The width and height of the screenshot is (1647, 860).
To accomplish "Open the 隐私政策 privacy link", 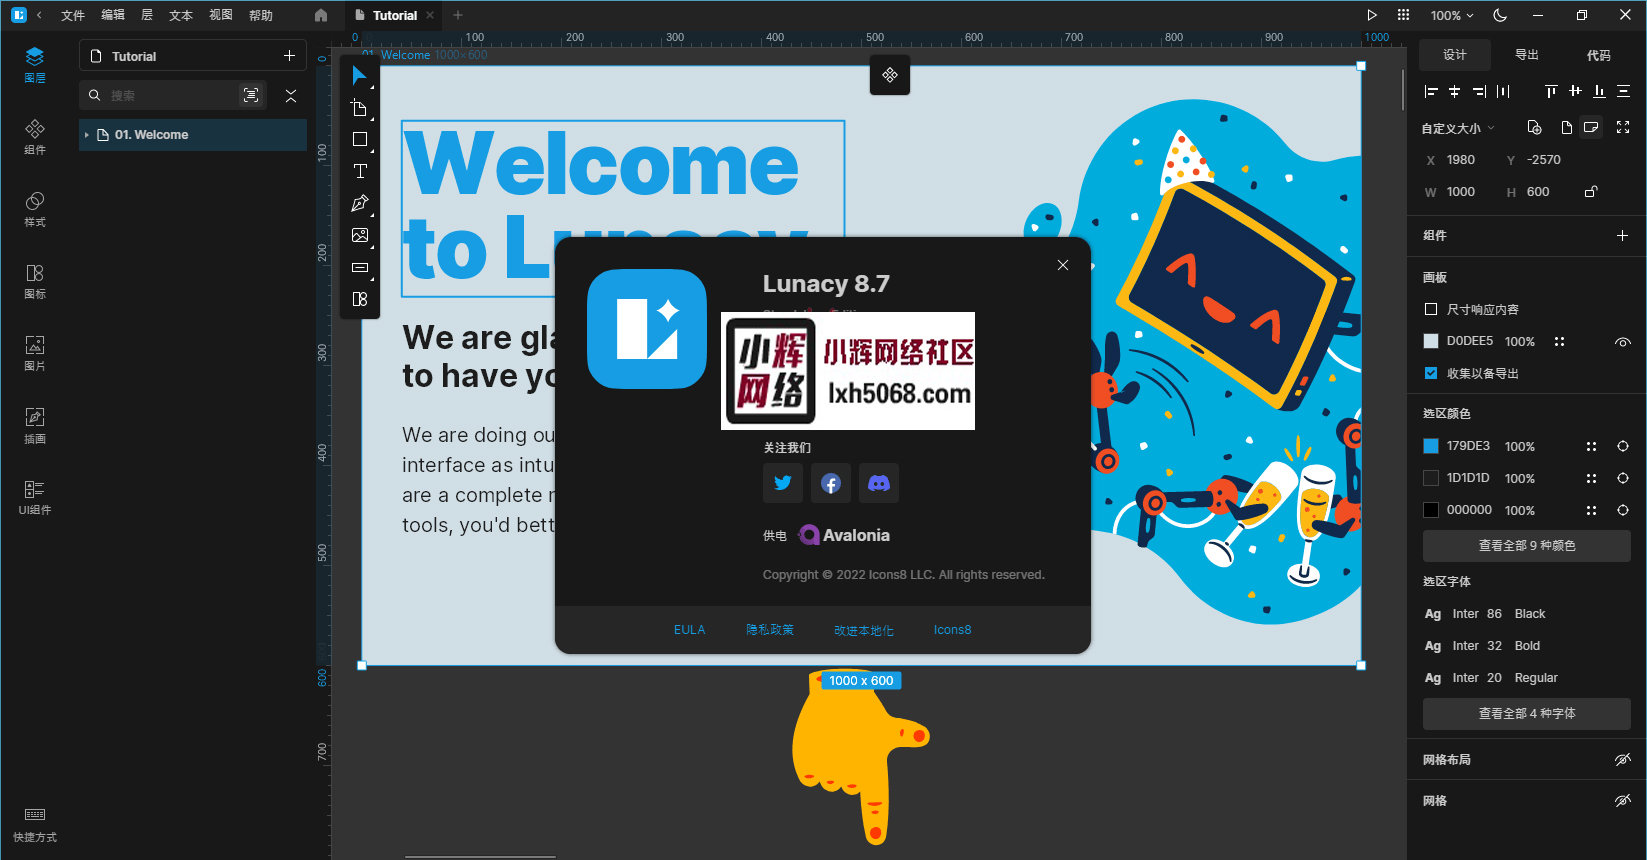I will pos(770,630).
